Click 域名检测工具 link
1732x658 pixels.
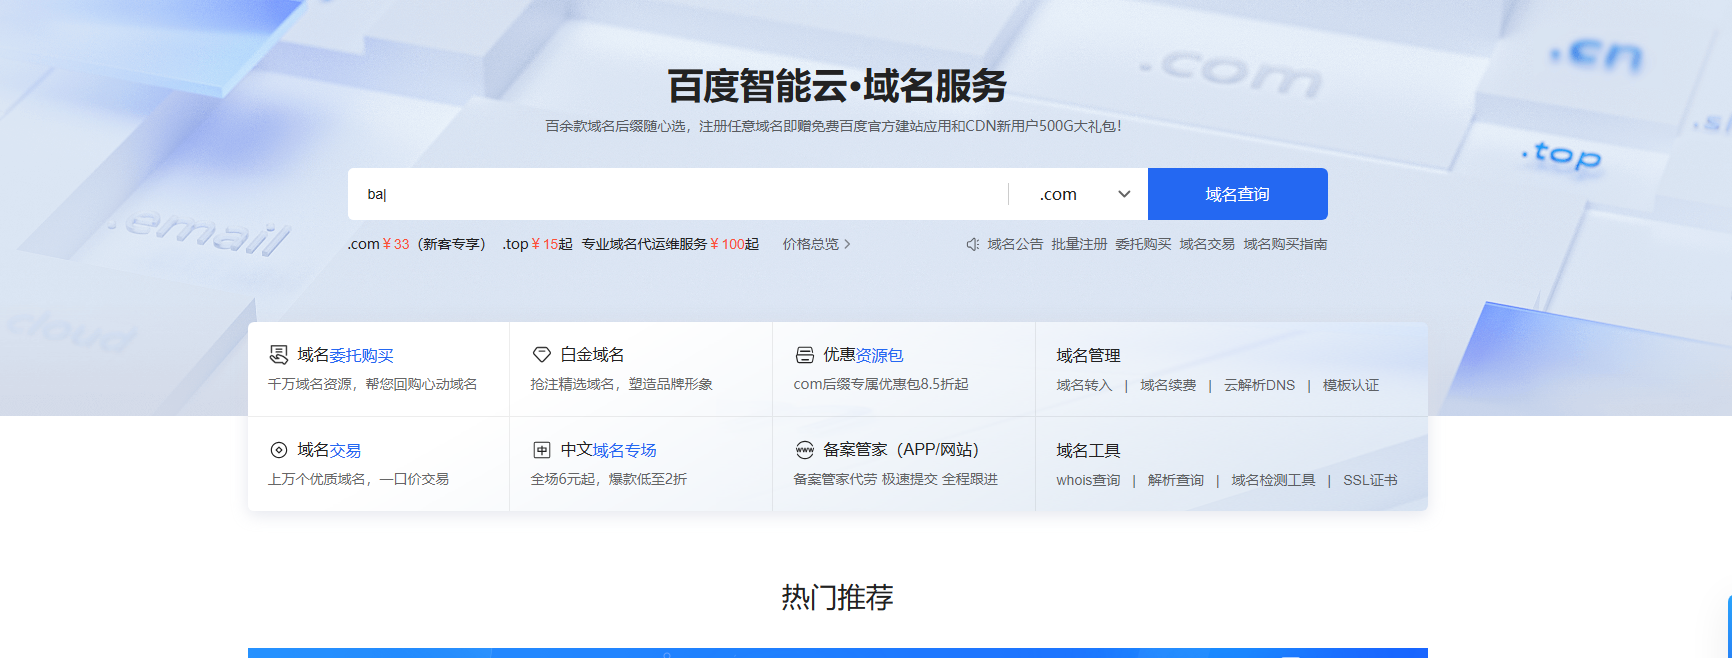[x=1273, y=480]
